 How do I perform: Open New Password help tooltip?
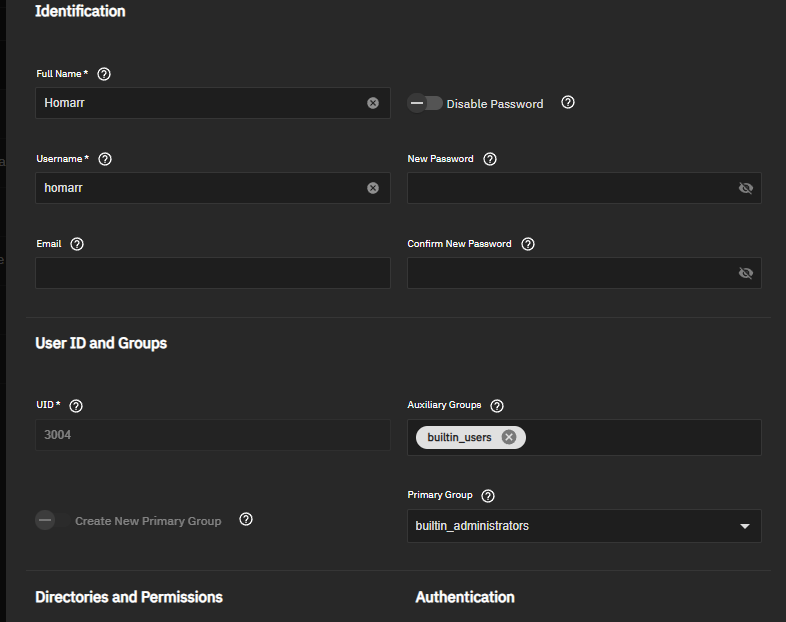(x=490, y=159)
